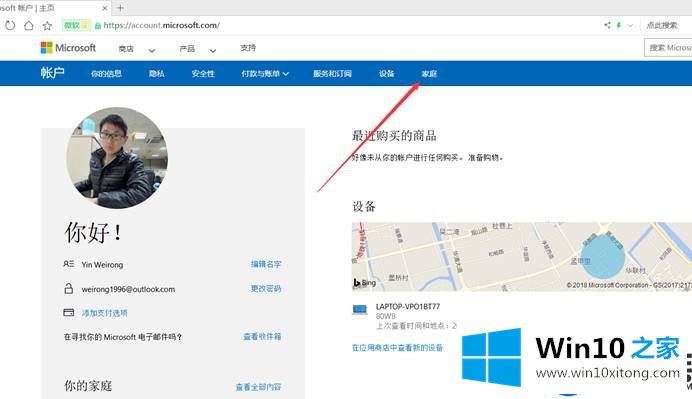Image resolution: width=692 pixels, height=399 pixels.
Task: Close the Microsoft account browser tab
Action: 105,8
